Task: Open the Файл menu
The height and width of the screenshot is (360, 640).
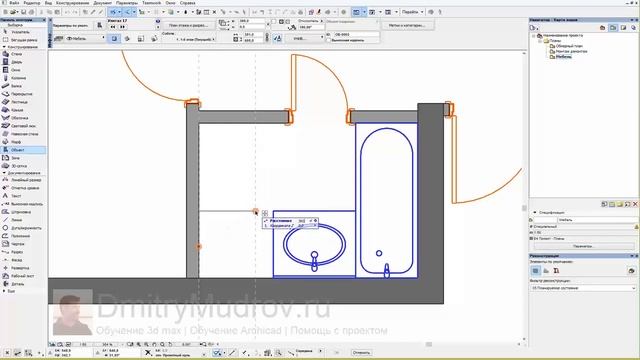Action: 14,3
